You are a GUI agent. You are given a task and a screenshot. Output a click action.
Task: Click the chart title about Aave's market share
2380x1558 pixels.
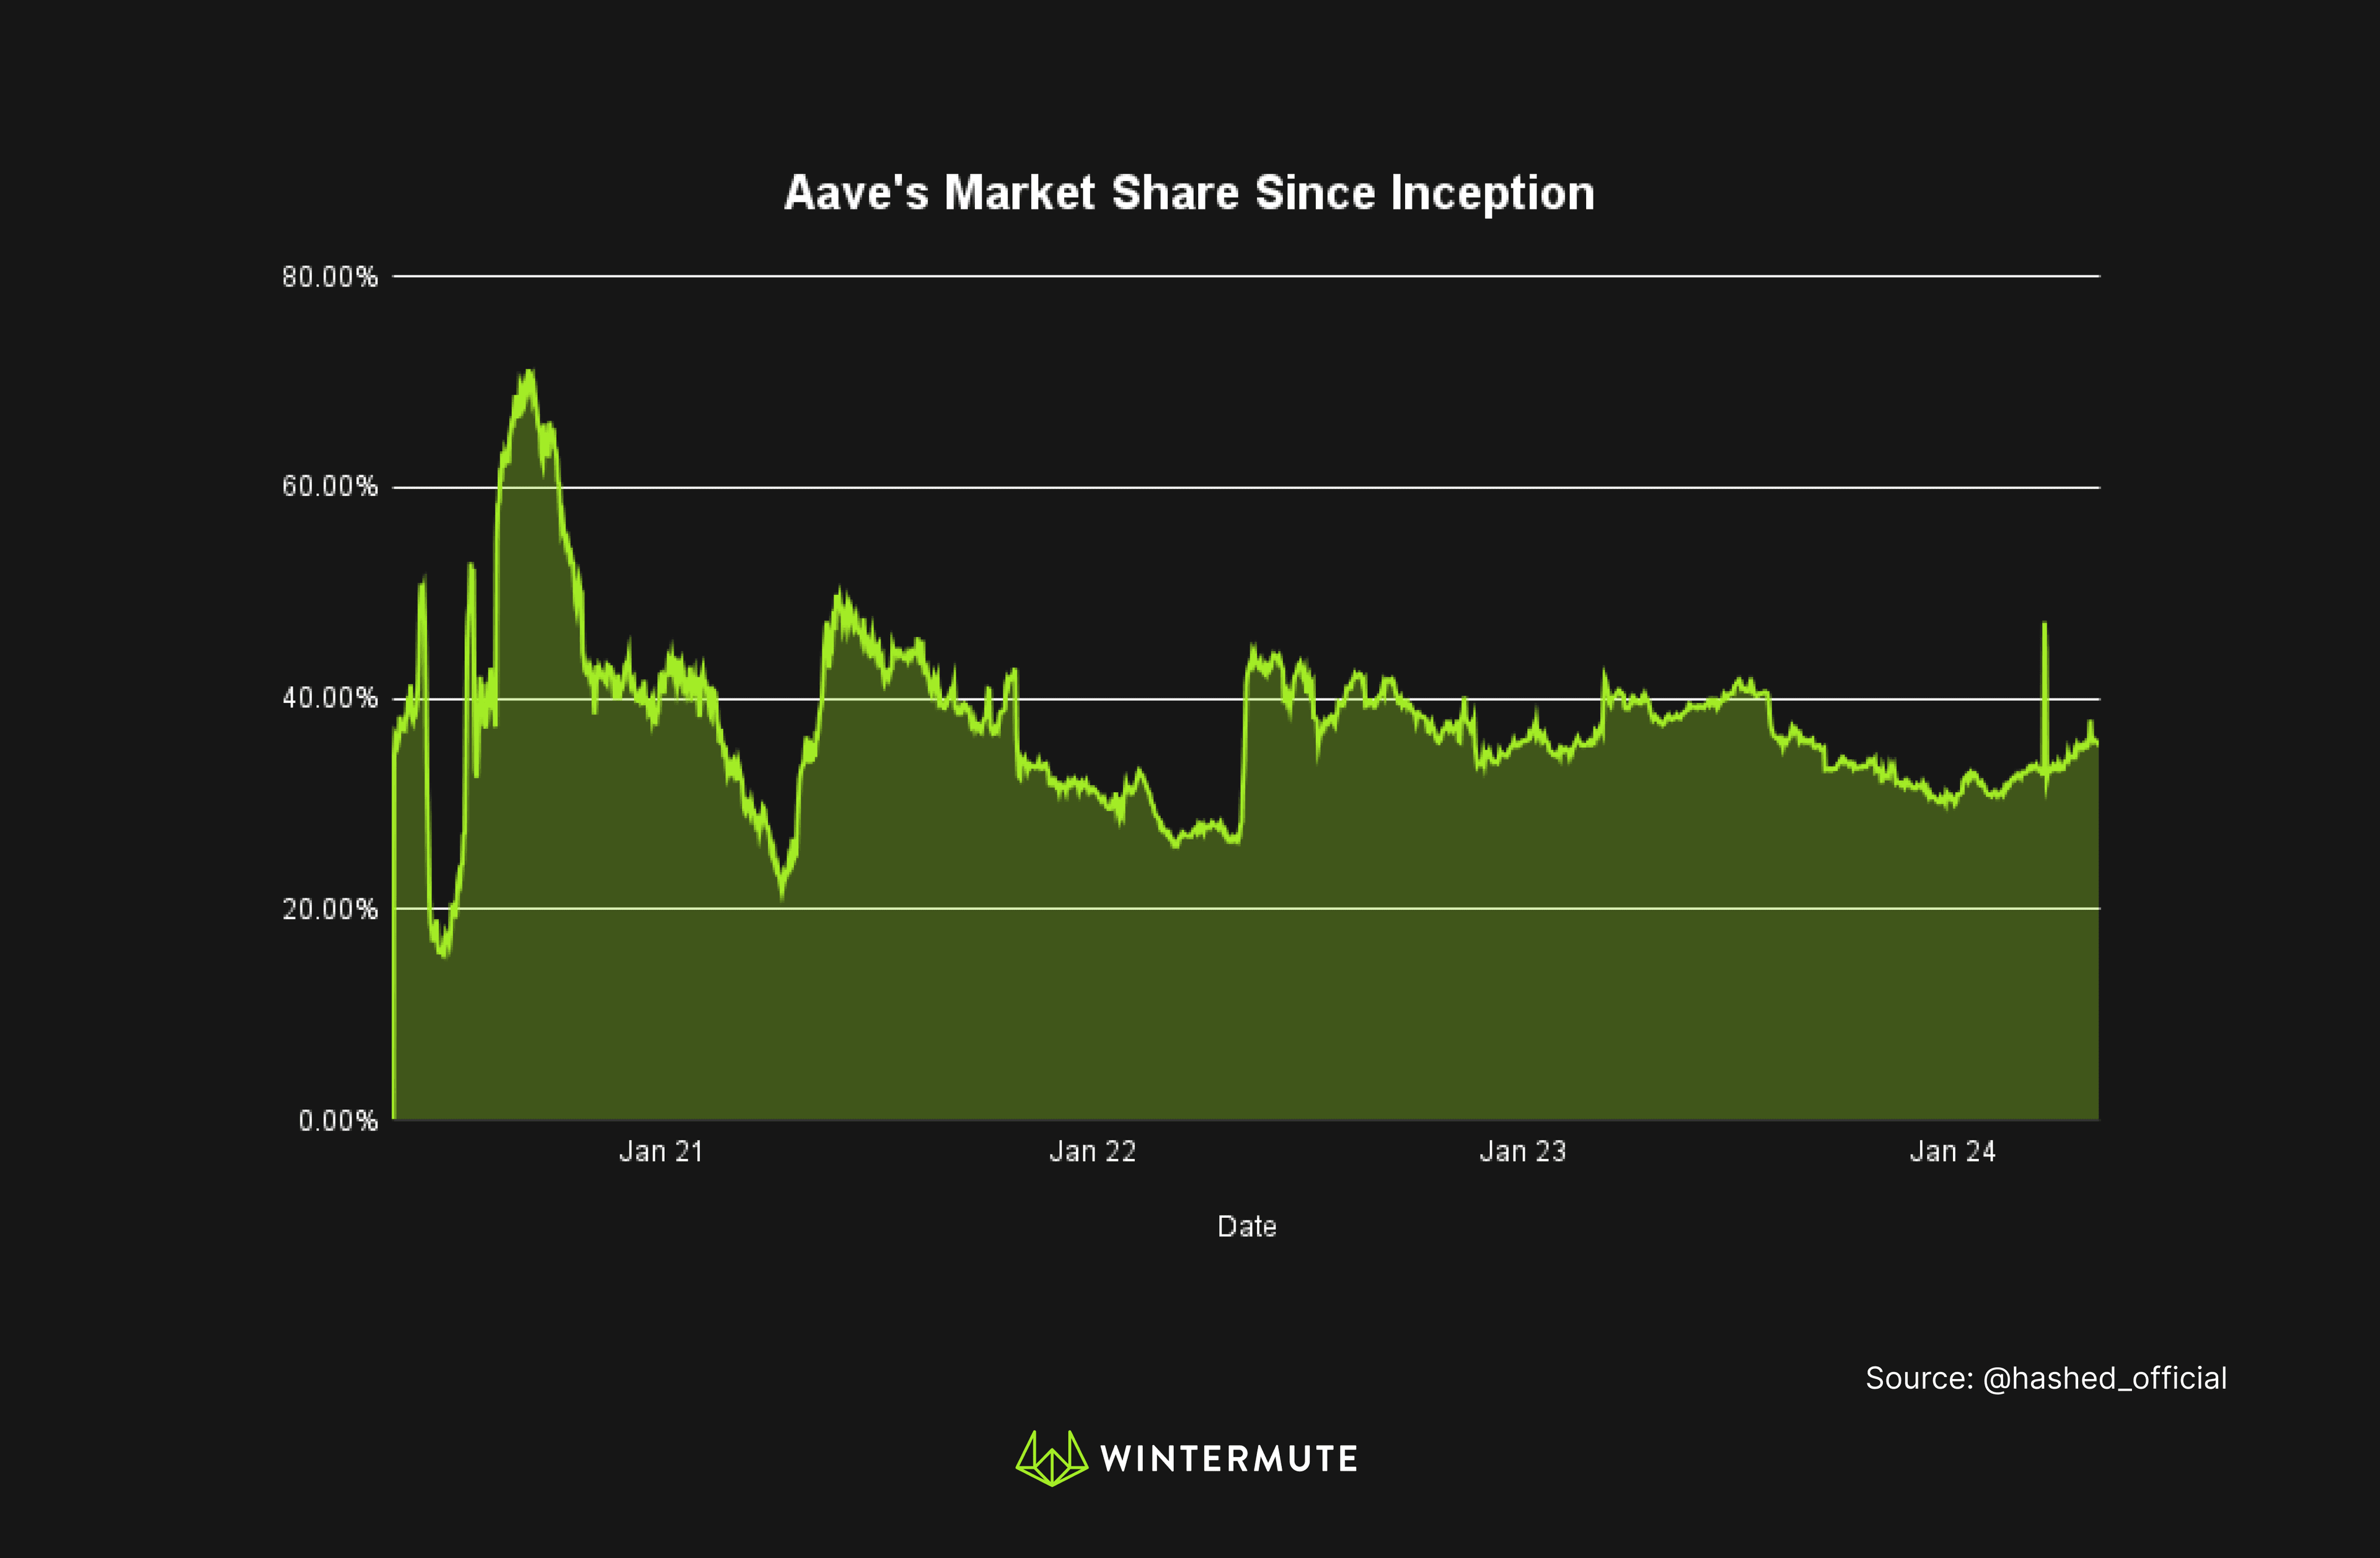tap(1189, 192)
